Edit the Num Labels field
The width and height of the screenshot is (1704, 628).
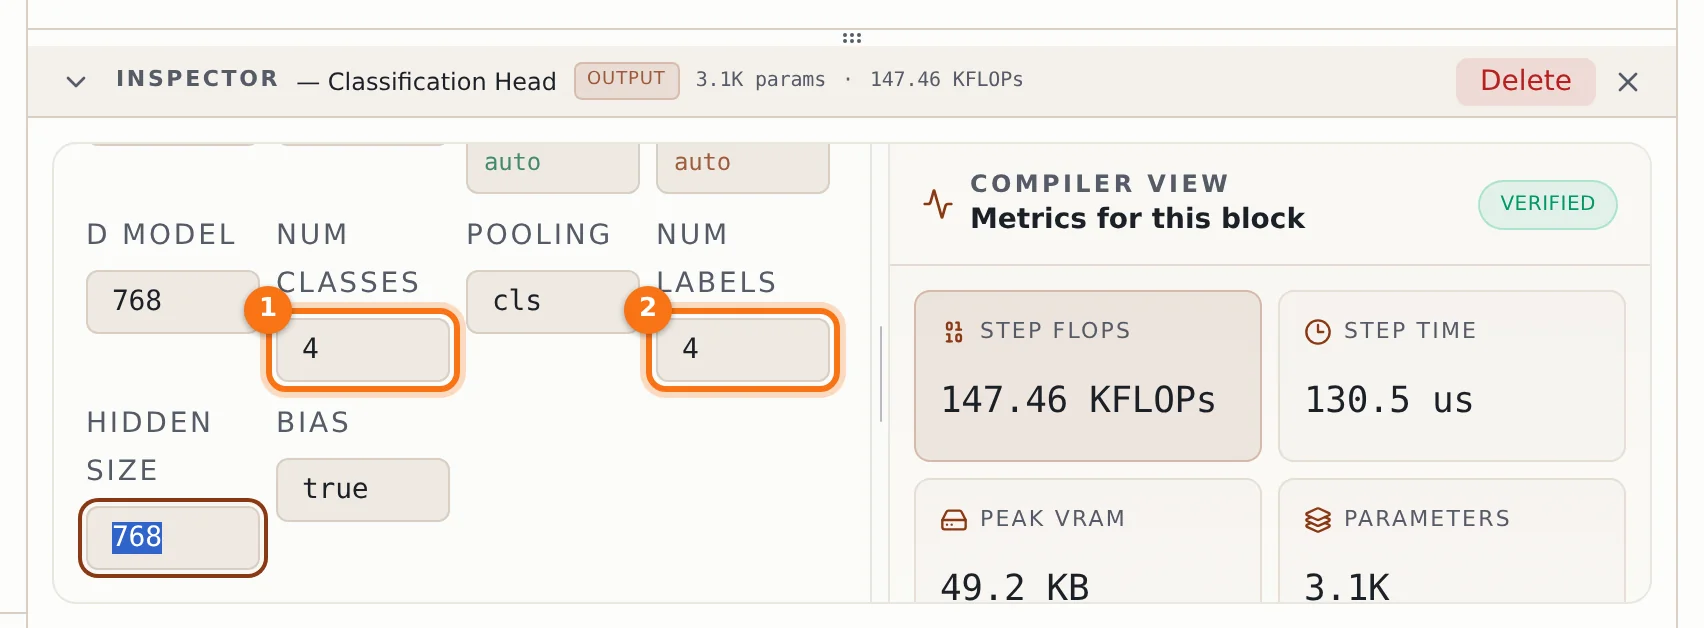(743, 349)
